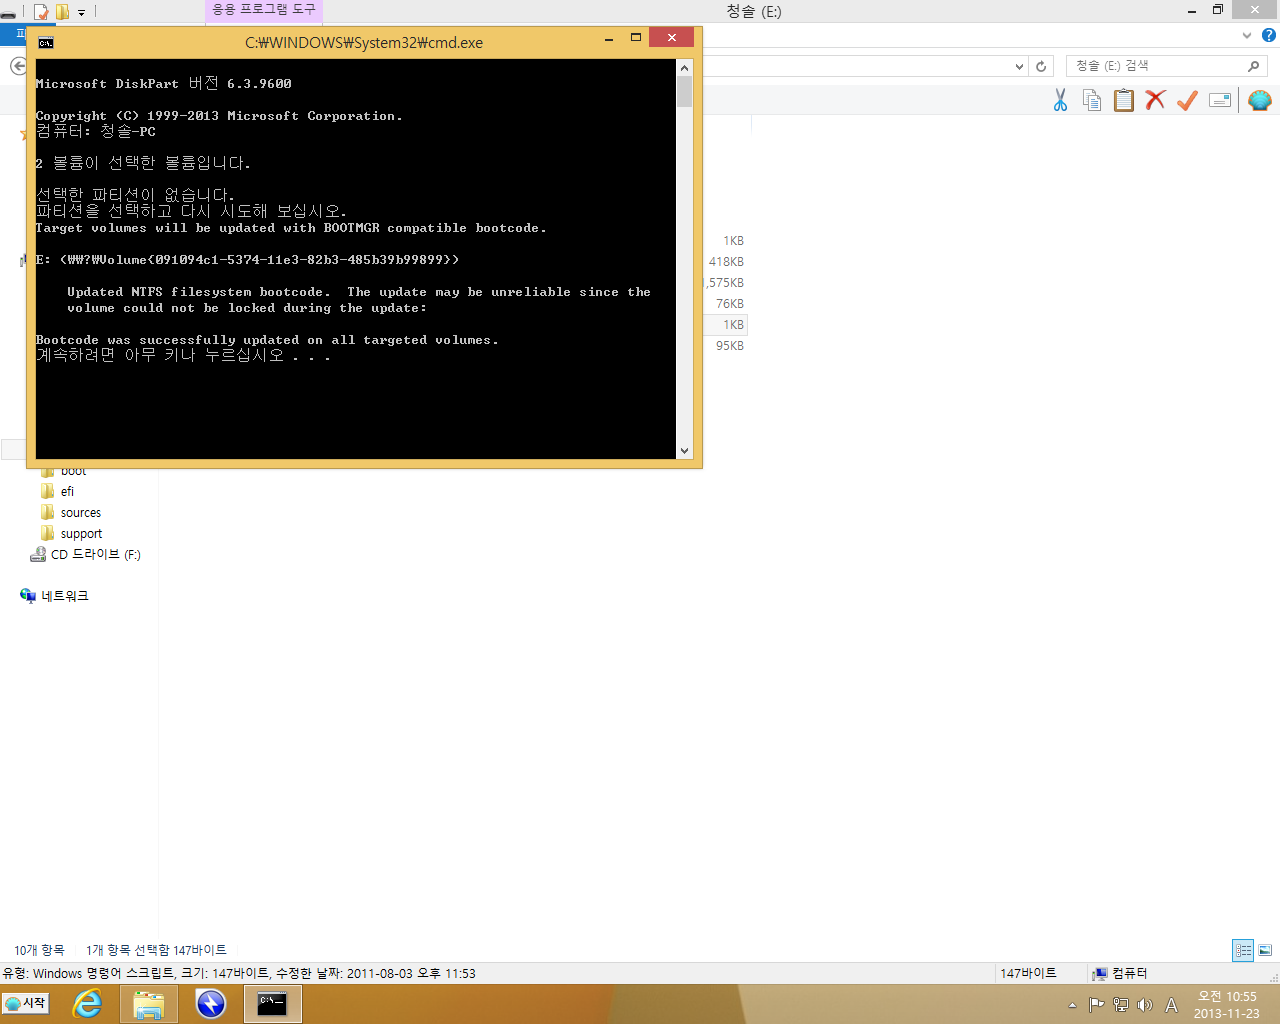Click the network tray icon
The width and height of the screenshot is (1280, 1024).
tap(1121, 1005)
